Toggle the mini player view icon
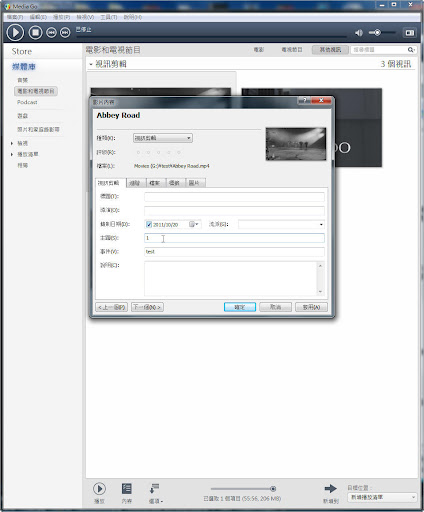 point(410,33)
